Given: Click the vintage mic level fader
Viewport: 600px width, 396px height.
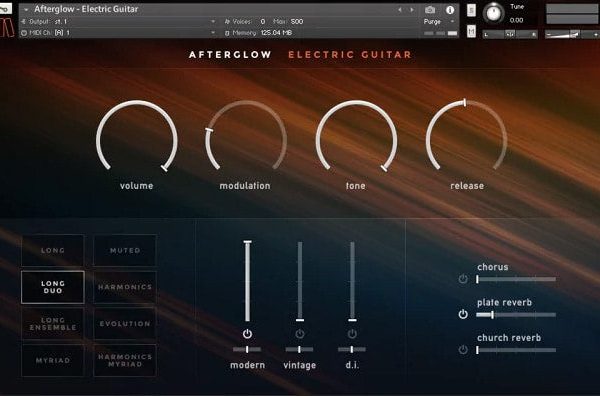Looking at the screenshot, I should [x=300, y=281].
